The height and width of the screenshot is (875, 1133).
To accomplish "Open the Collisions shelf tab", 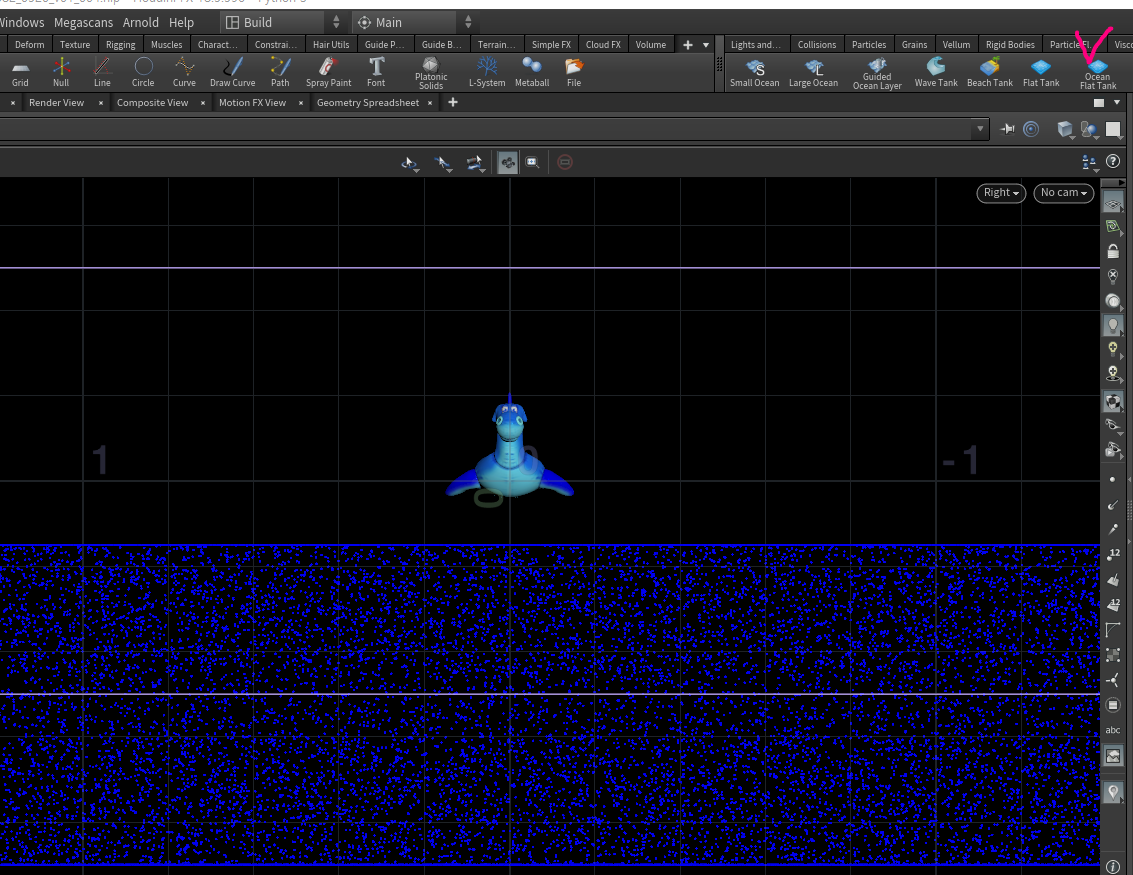I will click(817, 45).
